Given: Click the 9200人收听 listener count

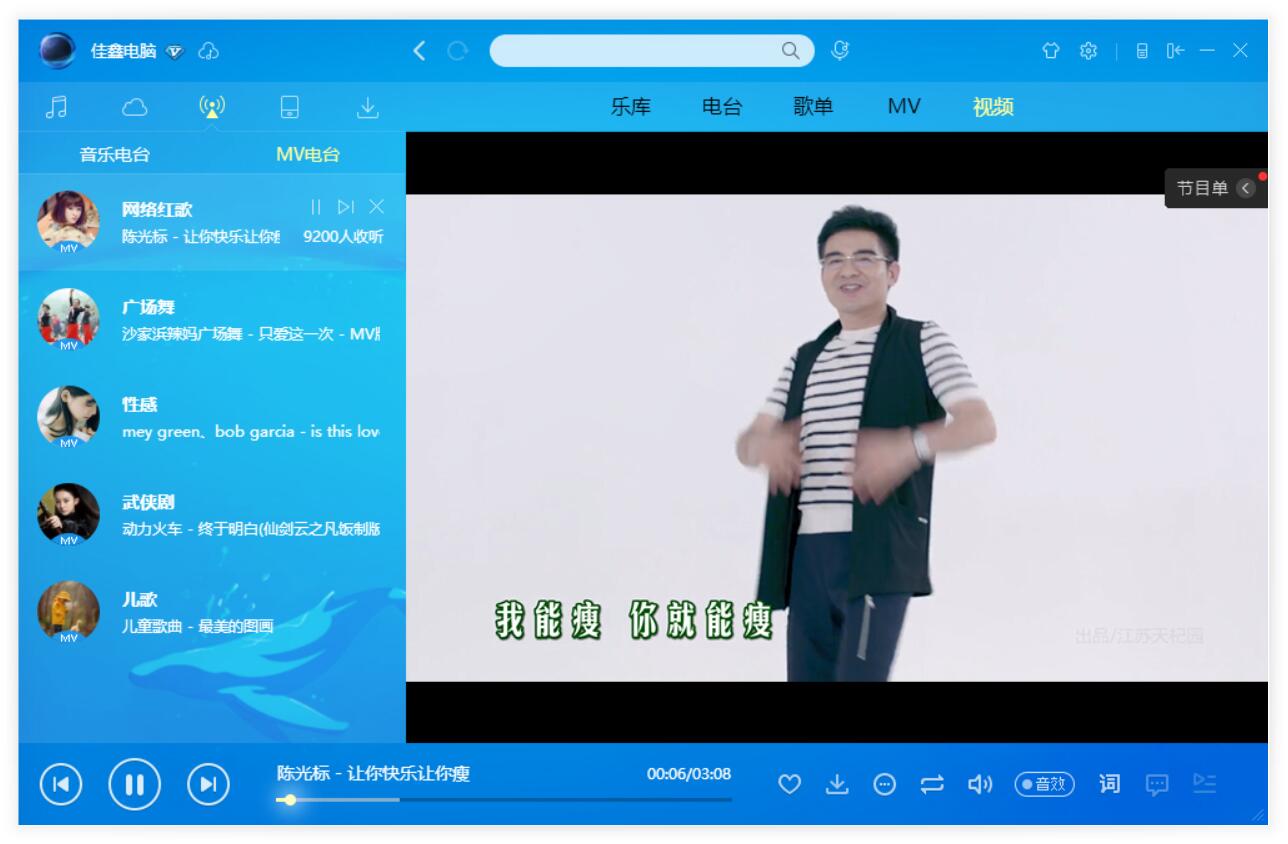Looking at the screenshot, I should coord(343,237).
